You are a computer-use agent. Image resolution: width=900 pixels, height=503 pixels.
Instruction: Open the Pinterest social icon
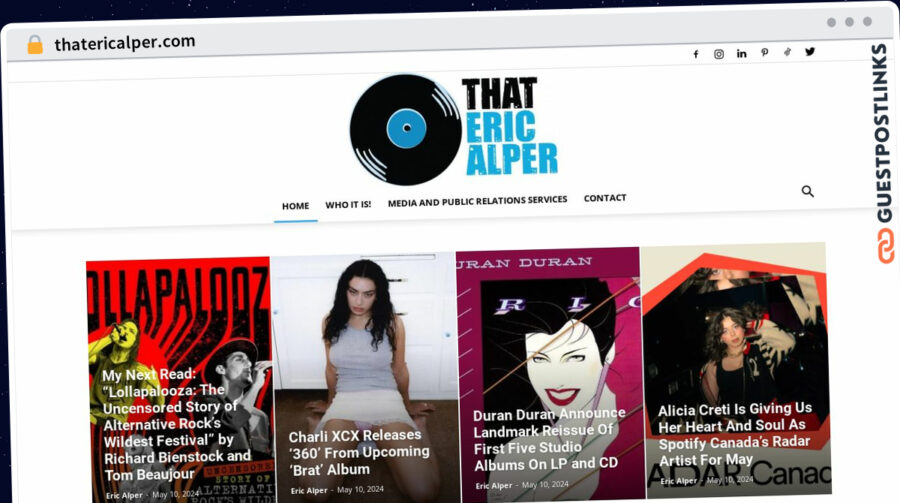point(765,52)
